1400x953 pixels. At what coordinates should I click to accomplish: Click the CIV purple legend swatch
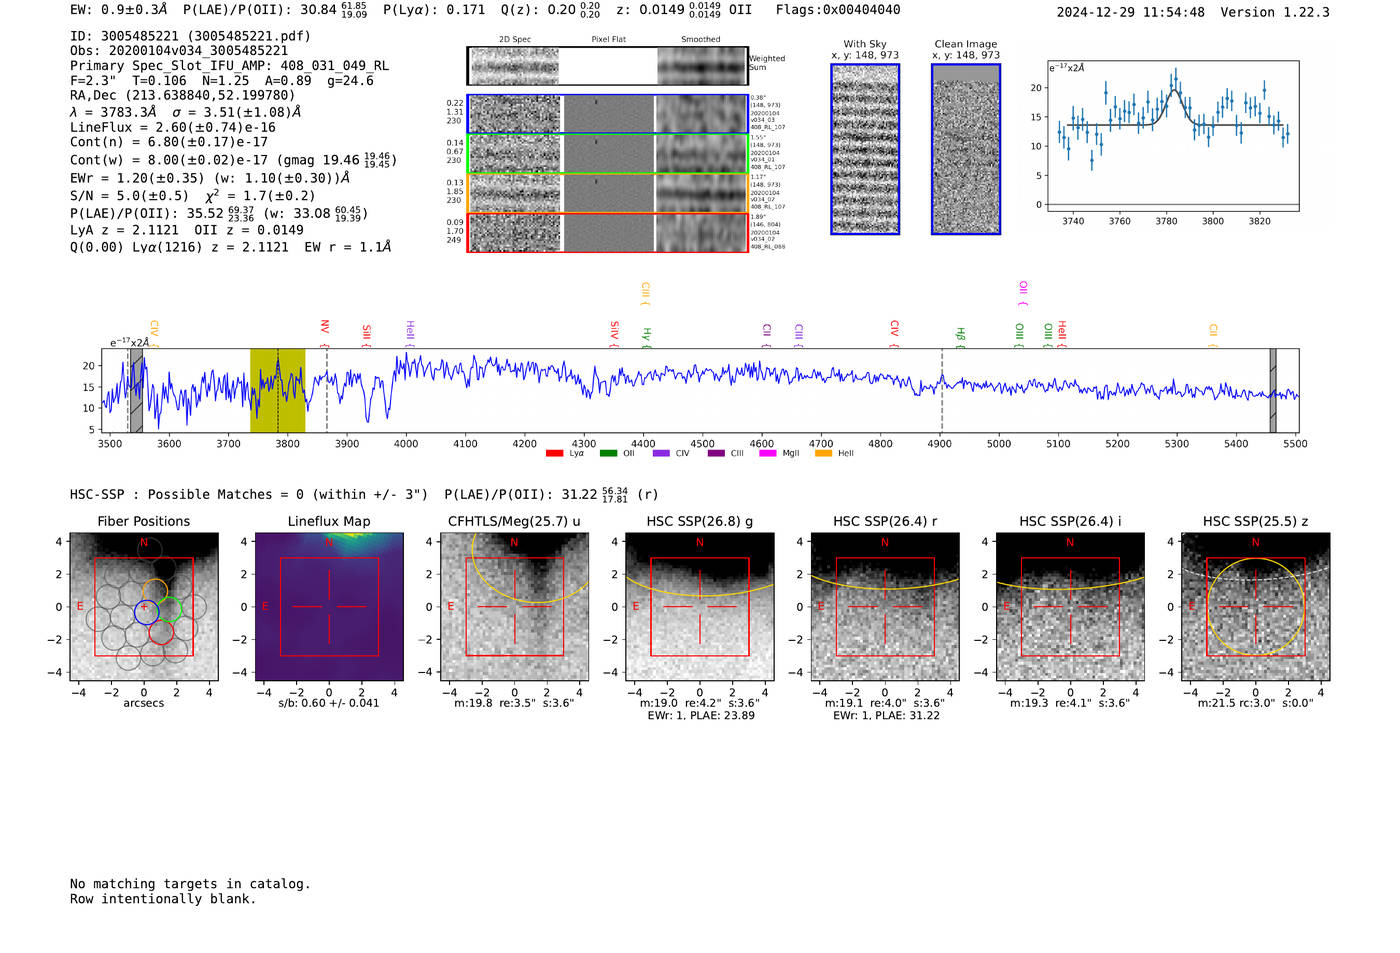(x=661, y=454)
